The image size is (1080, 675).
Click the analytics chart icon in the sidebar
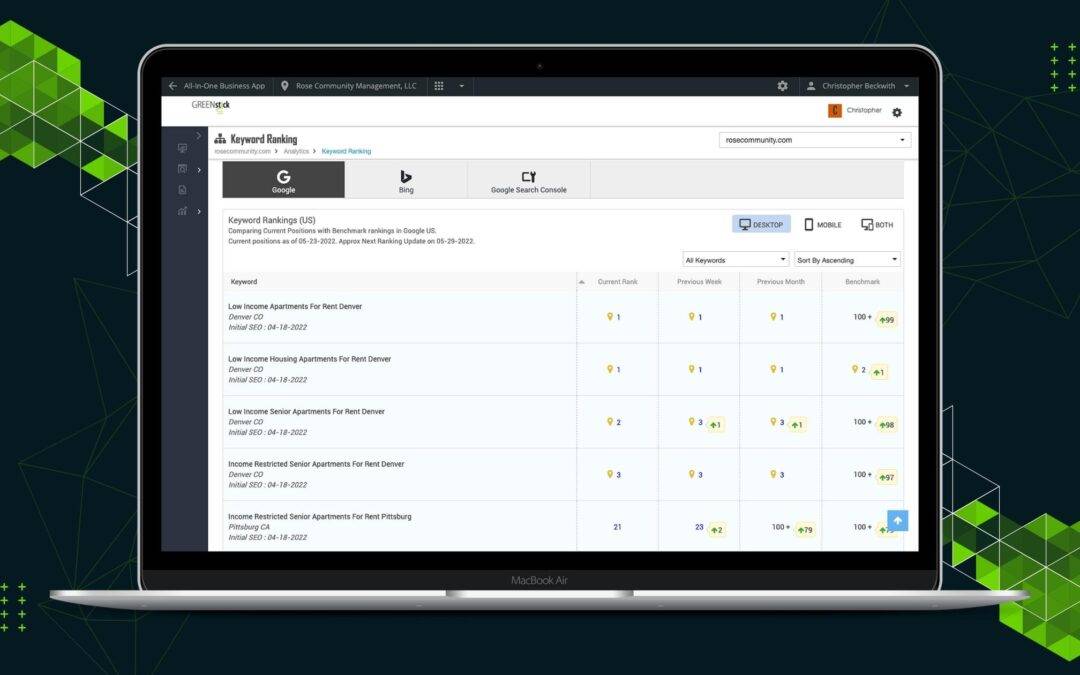182,211
